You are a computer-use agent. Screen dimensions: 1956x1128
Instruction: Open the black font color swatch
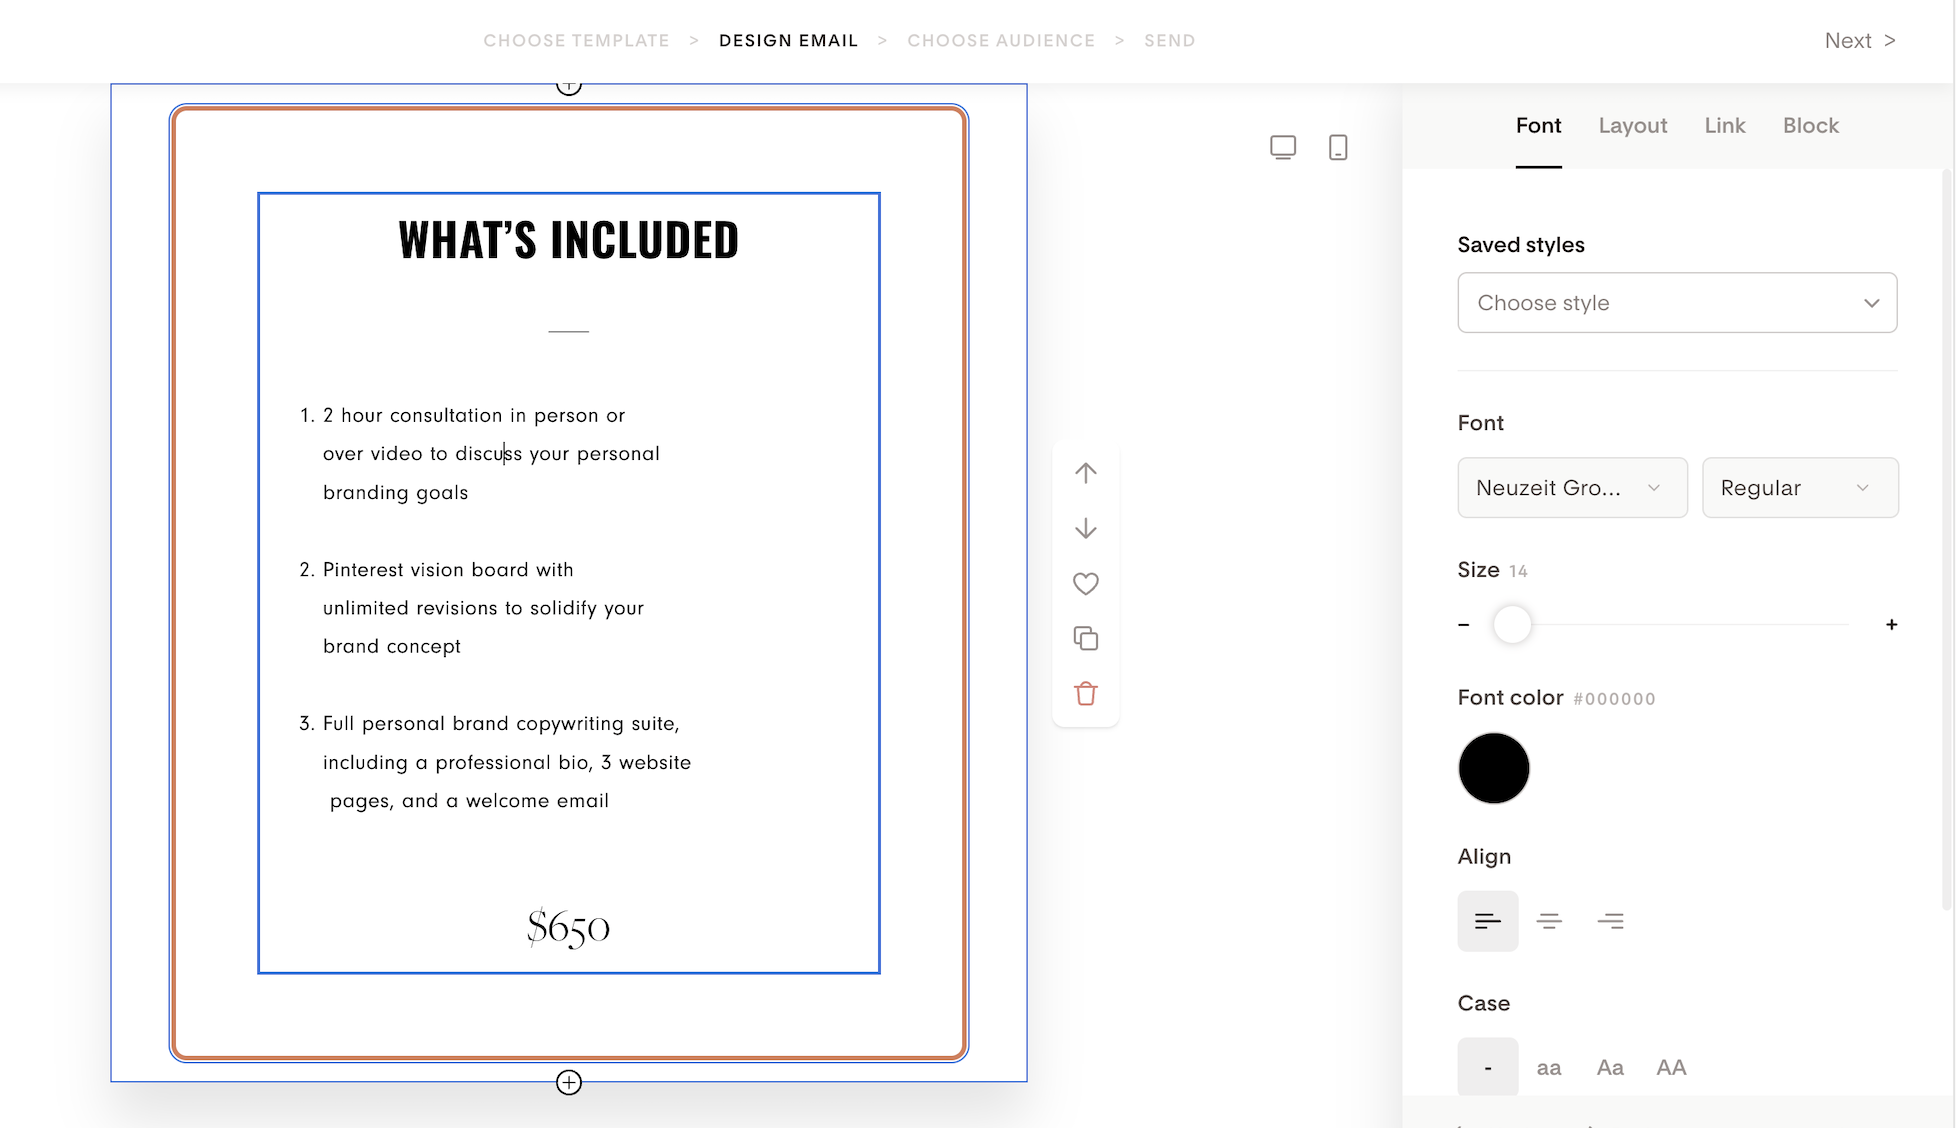[x=1493, y=768]
